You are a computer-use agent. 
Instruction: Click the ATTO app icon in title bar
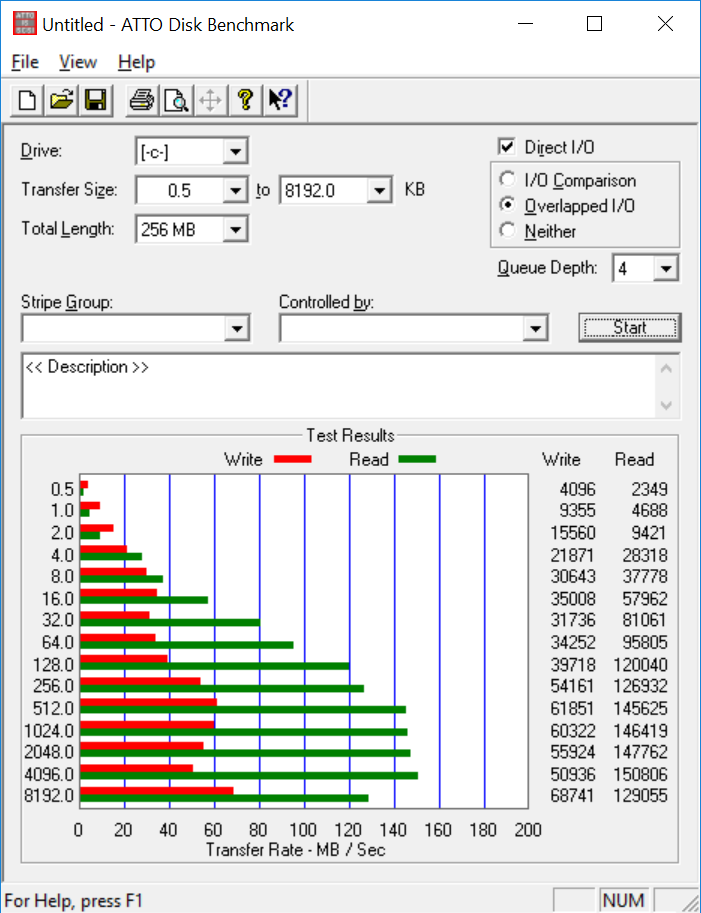click(24, 24)
